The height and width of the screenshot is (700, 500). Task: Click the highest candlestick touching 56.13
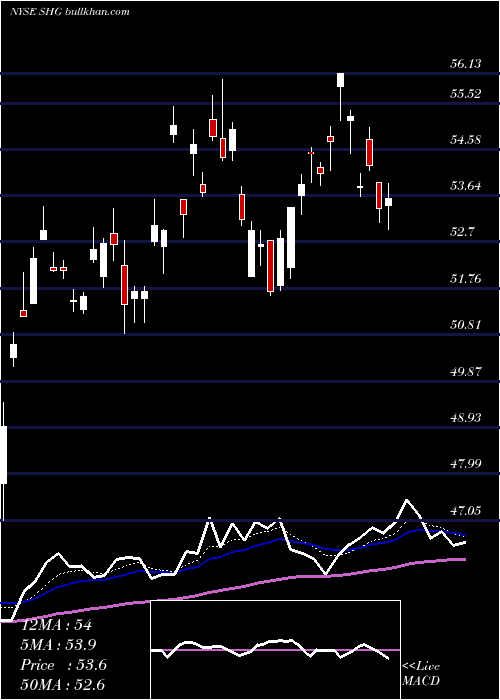[341, 96]
